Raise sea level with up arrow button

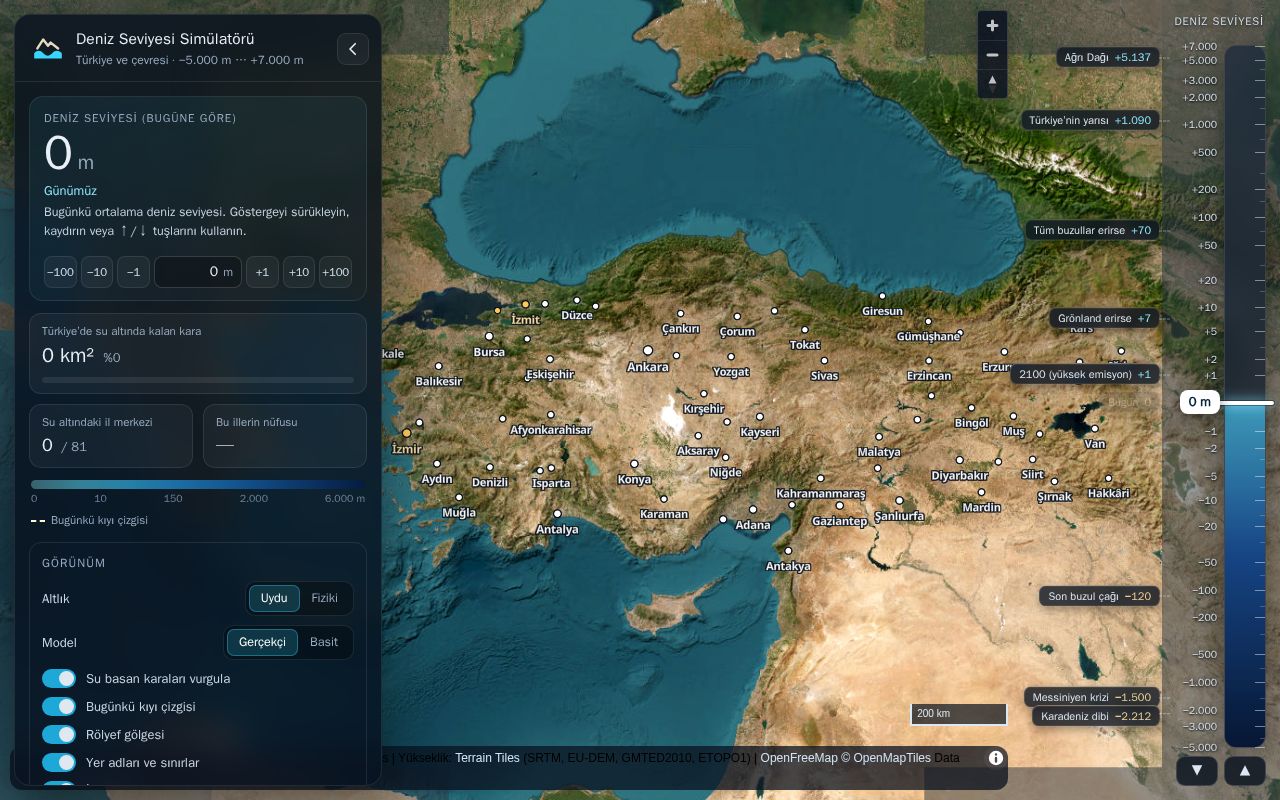tap(1245, 771)
